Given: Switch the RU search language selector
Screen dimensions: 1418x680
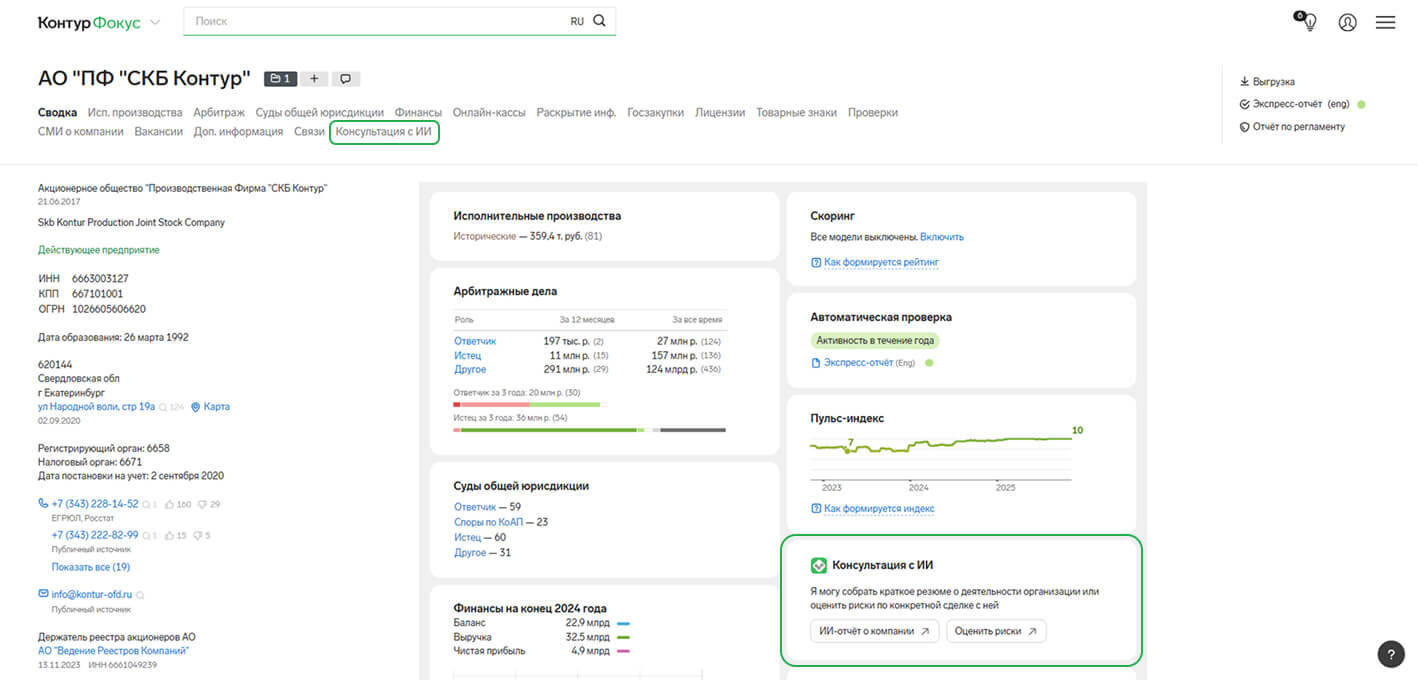Looking at the screenshot, I should [x=577, y=21].
